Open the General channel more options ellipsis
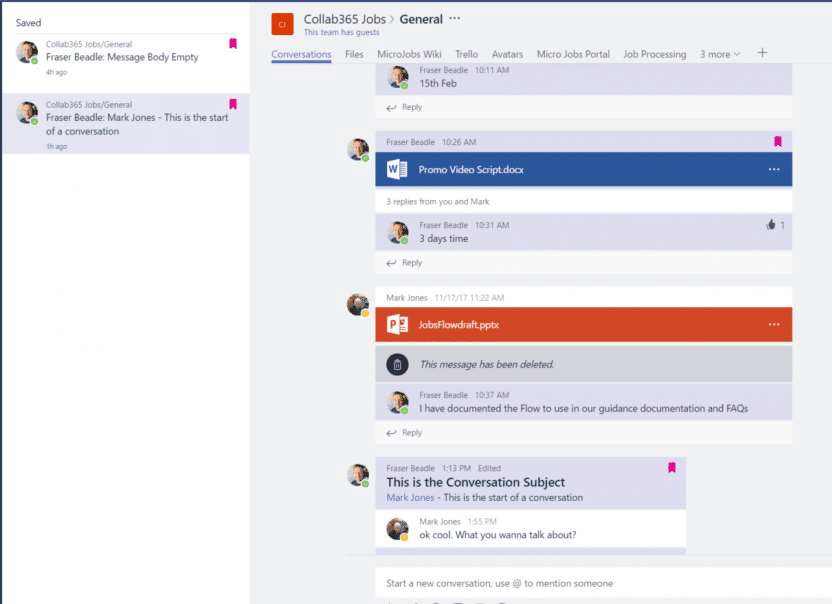 (x=455, y=19)
